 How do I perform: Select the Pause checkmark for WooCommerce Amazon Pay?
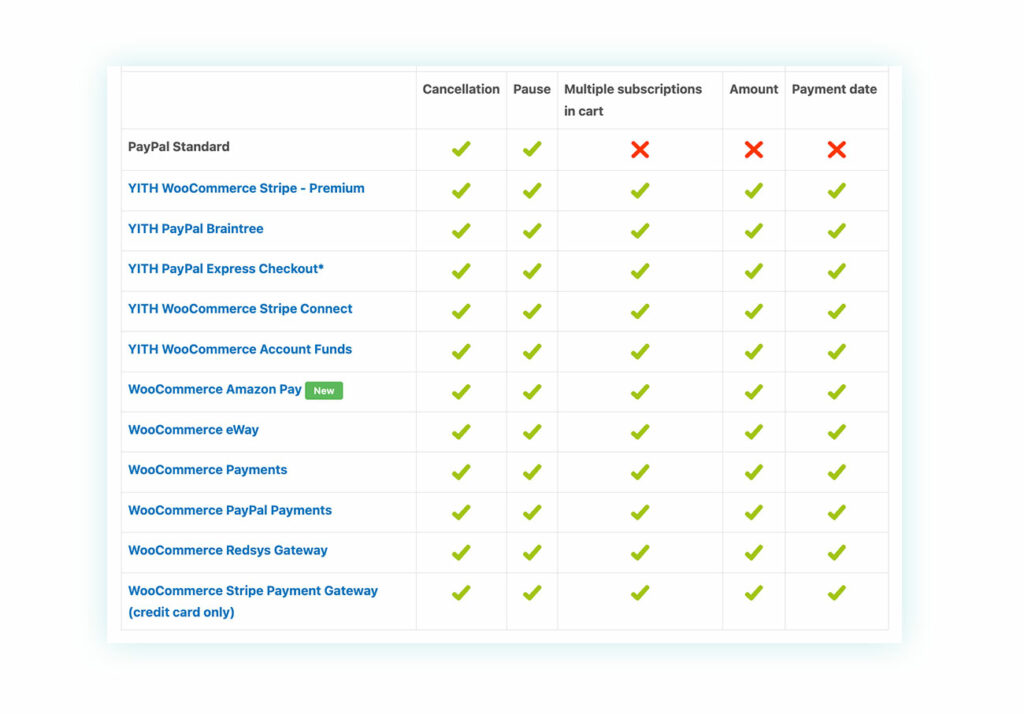[531, 391]
